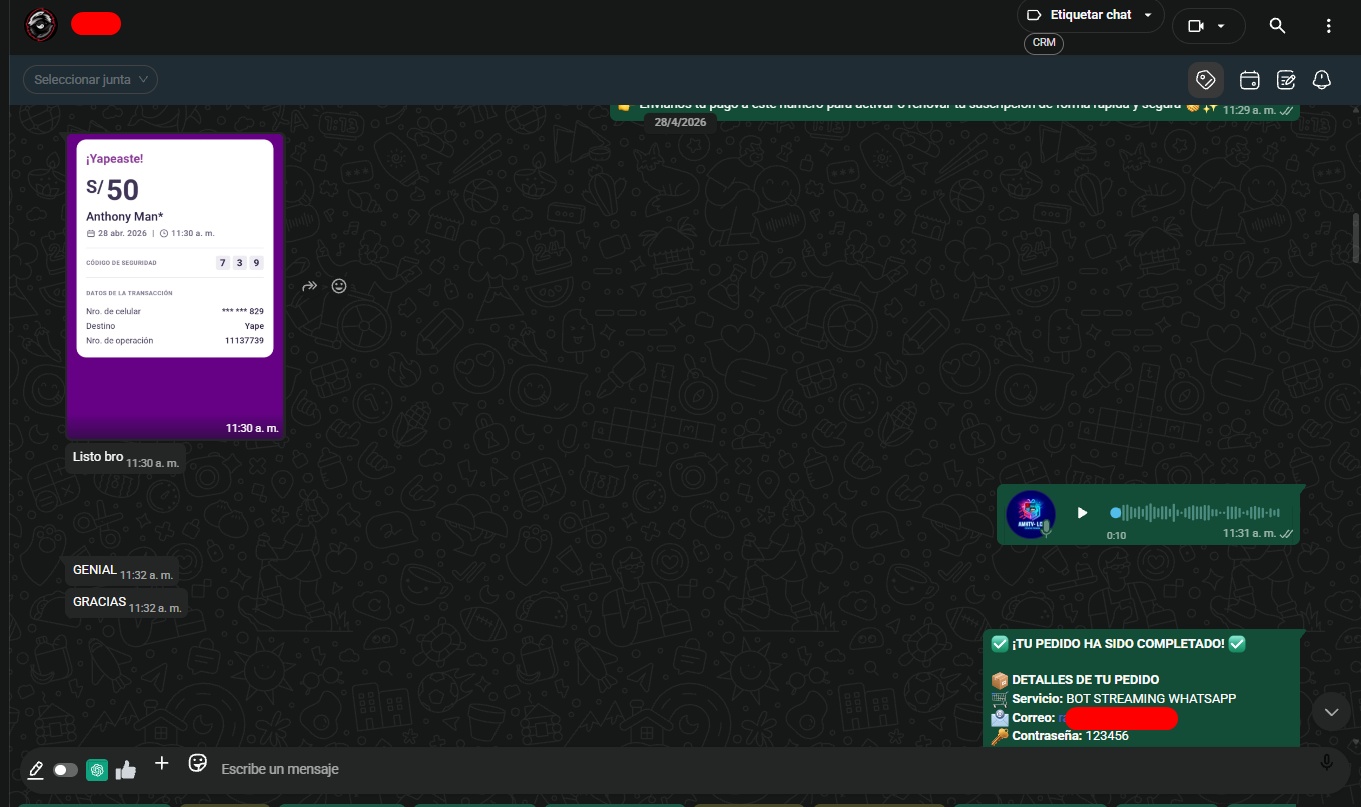Click the chat scrollbar thumb
This screenshot has width=1361, height=807.
click(x=1356, y=236)
